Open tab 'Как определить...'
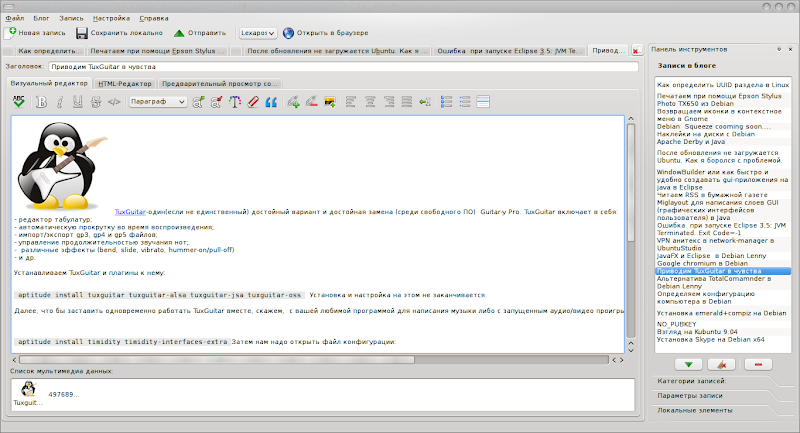The width and height of the screenshot is (800, 433). pos(50,51)
